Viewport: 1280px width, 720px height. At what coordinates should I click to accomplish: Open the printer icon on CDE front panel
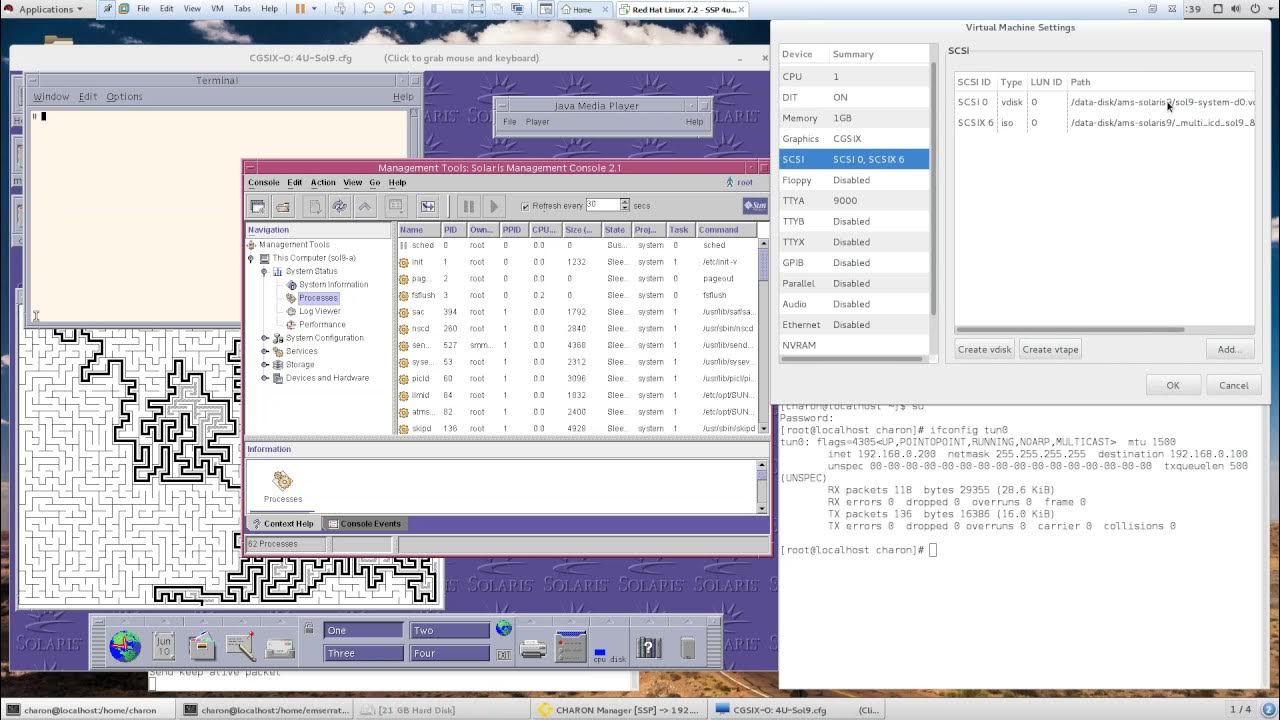coord(534,649)
